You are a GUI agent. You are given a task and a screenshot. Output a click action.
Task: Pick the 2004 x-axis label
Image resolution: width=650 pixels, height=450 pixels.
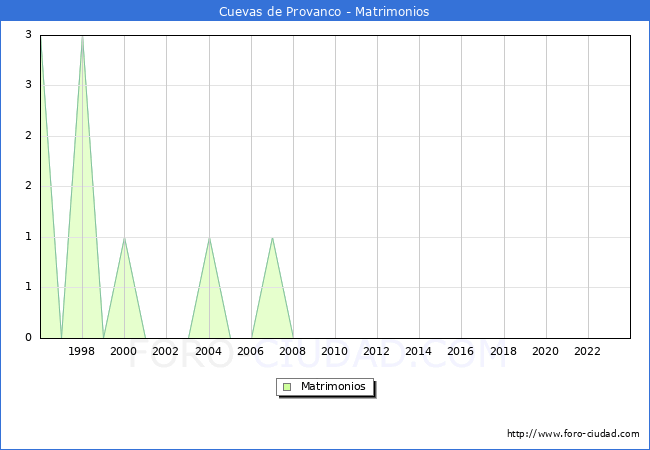pyautogui.click(x=208, y=352)
